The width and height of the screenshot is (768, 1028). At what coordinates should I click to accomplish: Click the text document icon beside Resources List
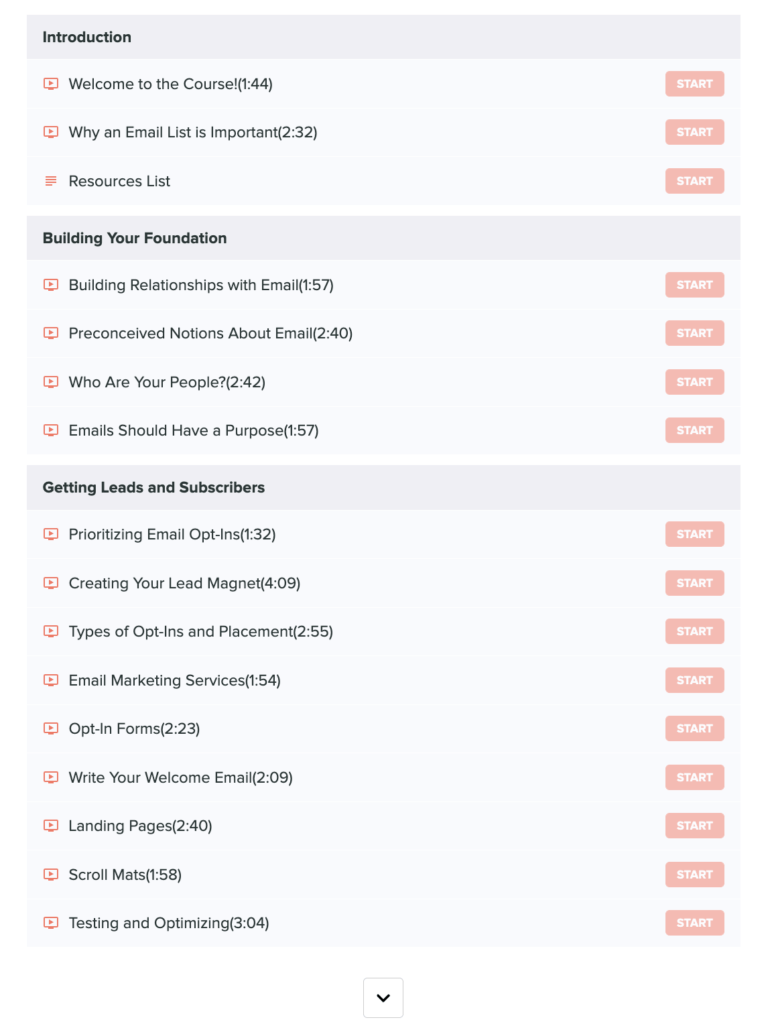51,181
